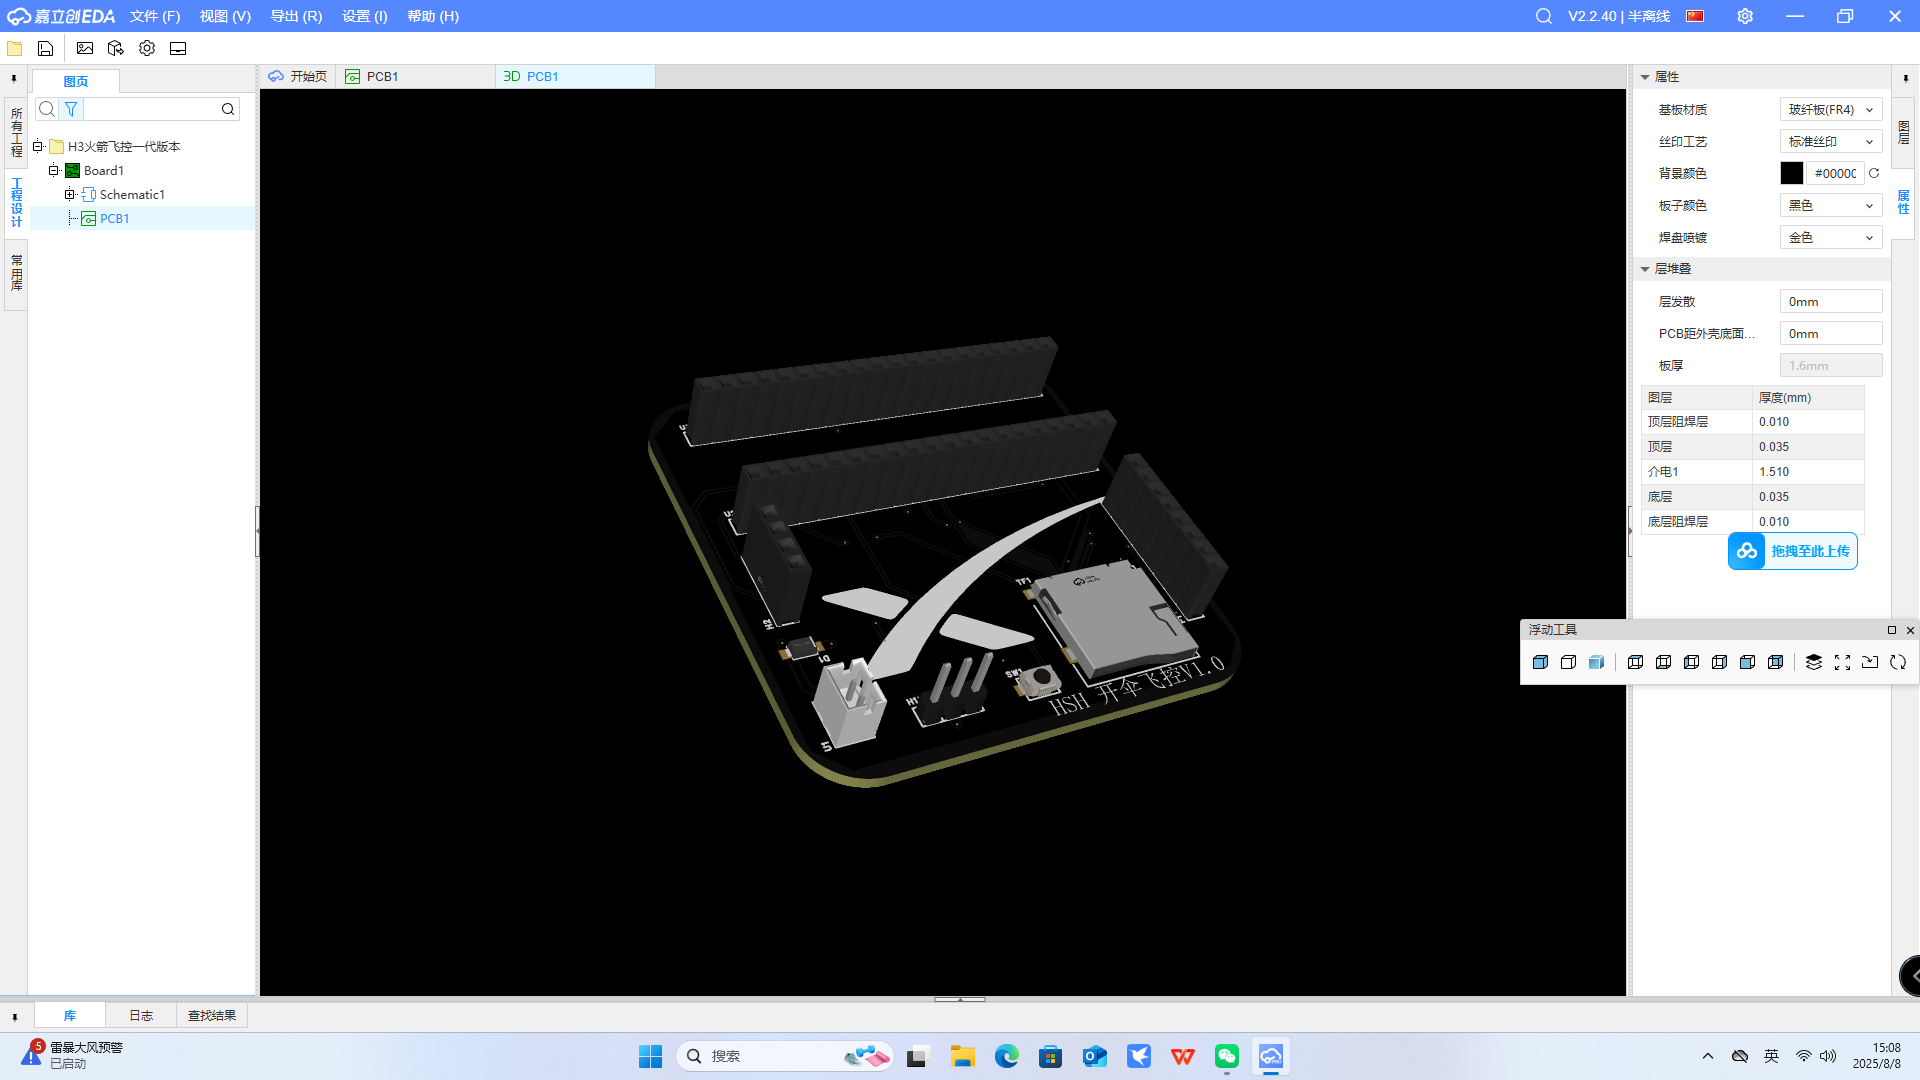Screen dimensions: 1920x1080
Task: Open the 导出 (R) menu
Action: pyautogui.click(x=296, y=16)
